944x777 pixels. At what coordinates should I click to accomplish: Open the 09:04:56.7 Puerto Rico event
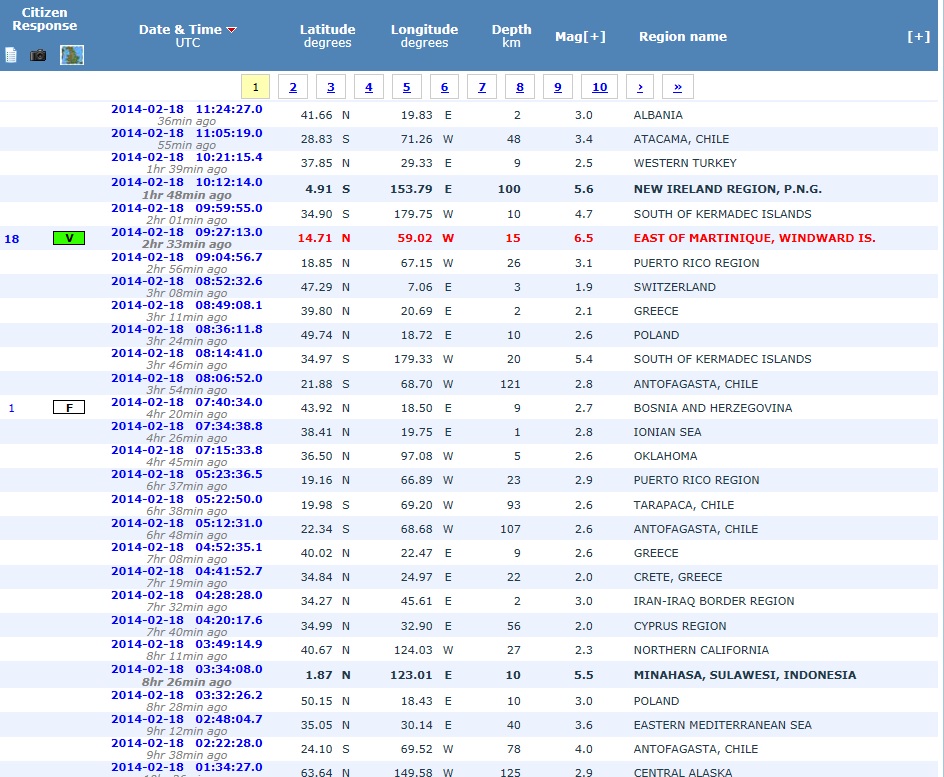187,257
